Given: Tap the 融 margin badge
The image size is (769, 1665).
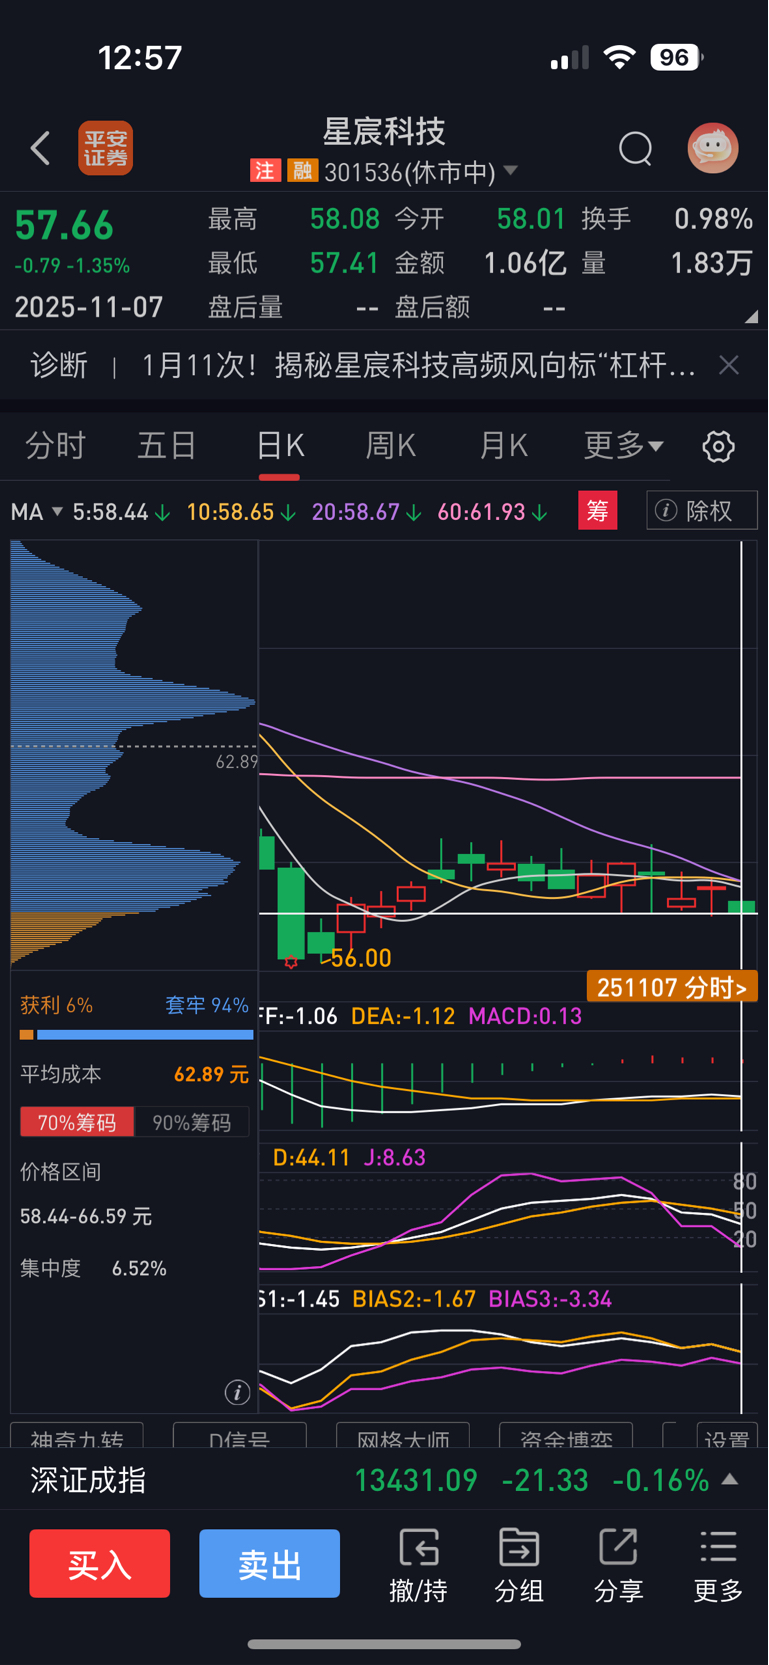Looking at the screenshot, I should click(301, 171).
